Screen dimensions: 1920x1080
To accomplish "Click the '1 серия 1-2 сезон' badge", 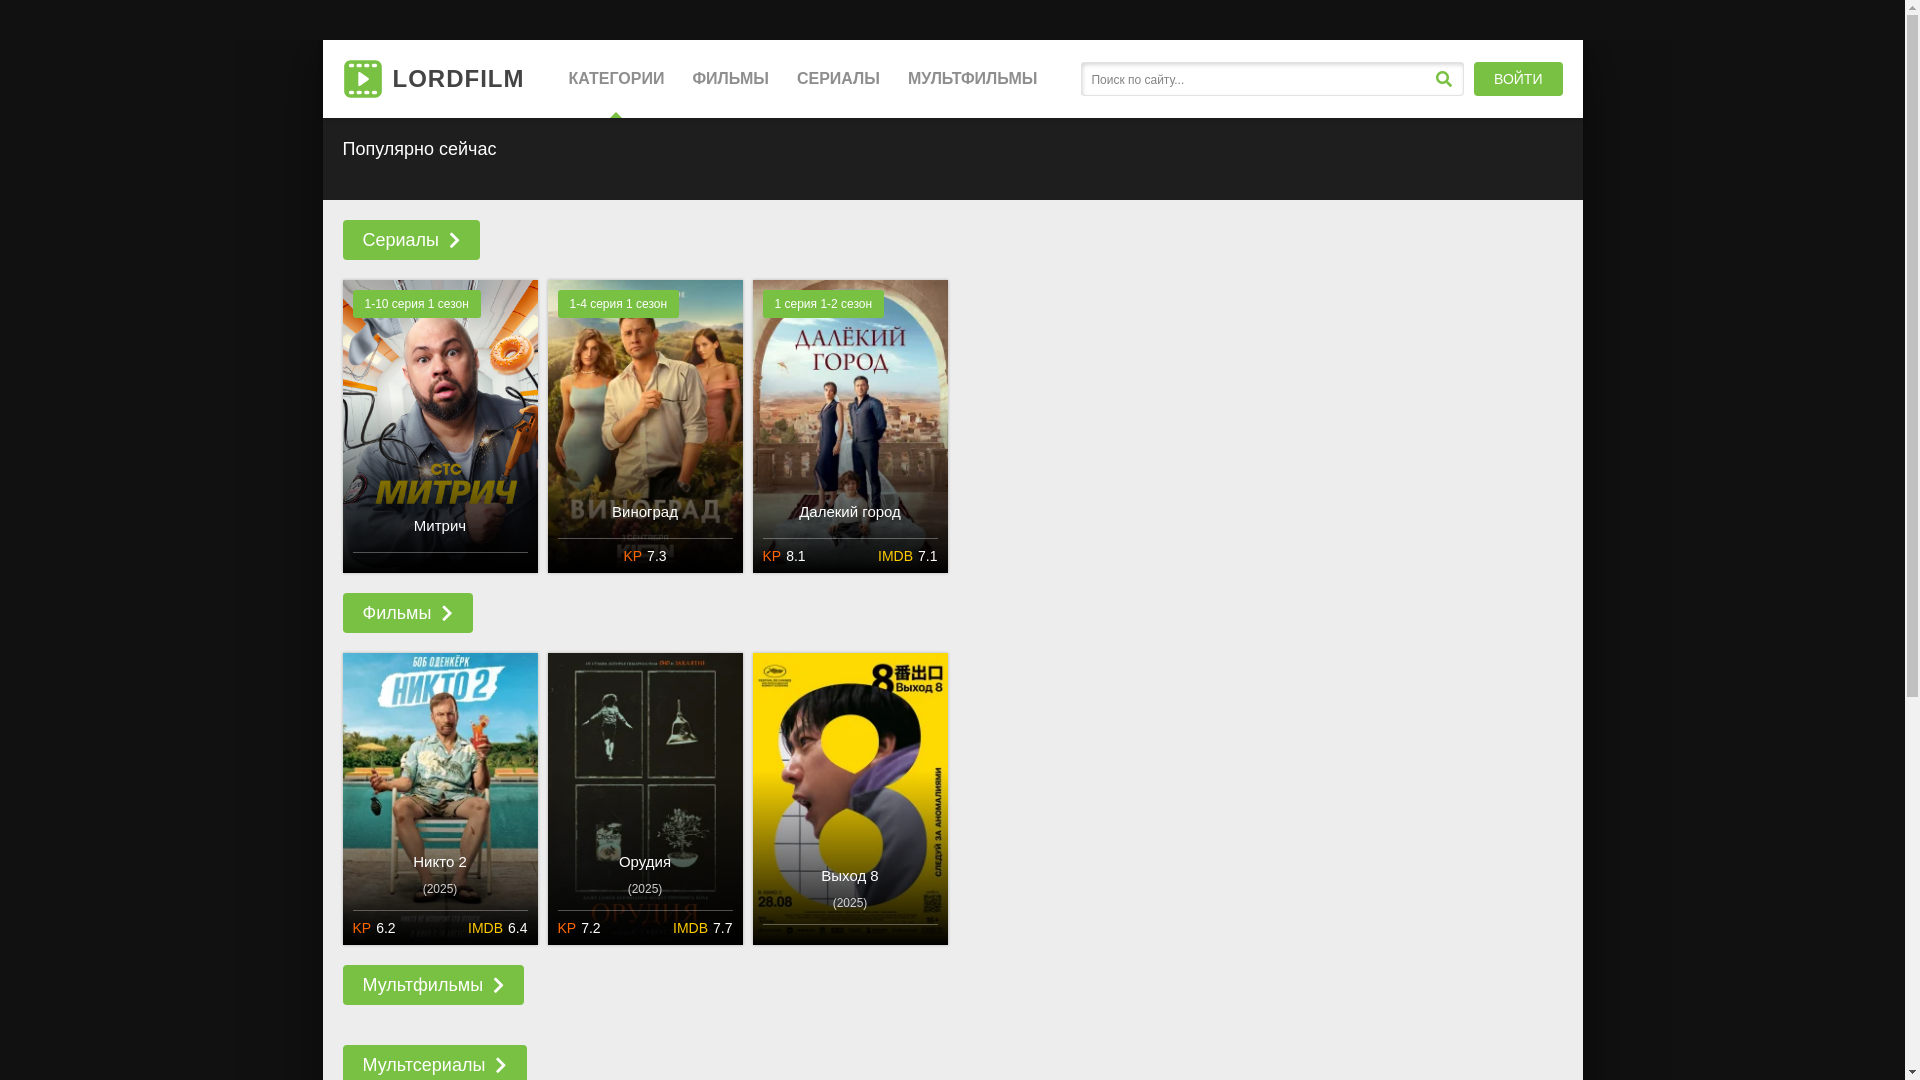I will pyautogui.click(x=823, y=304).
